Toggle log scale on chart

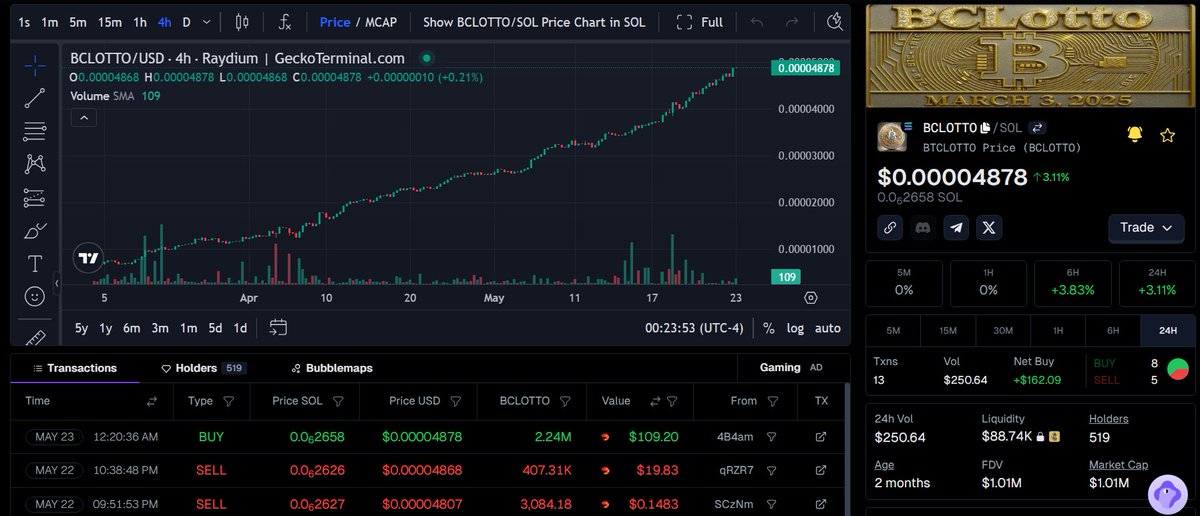pos(795,327)
